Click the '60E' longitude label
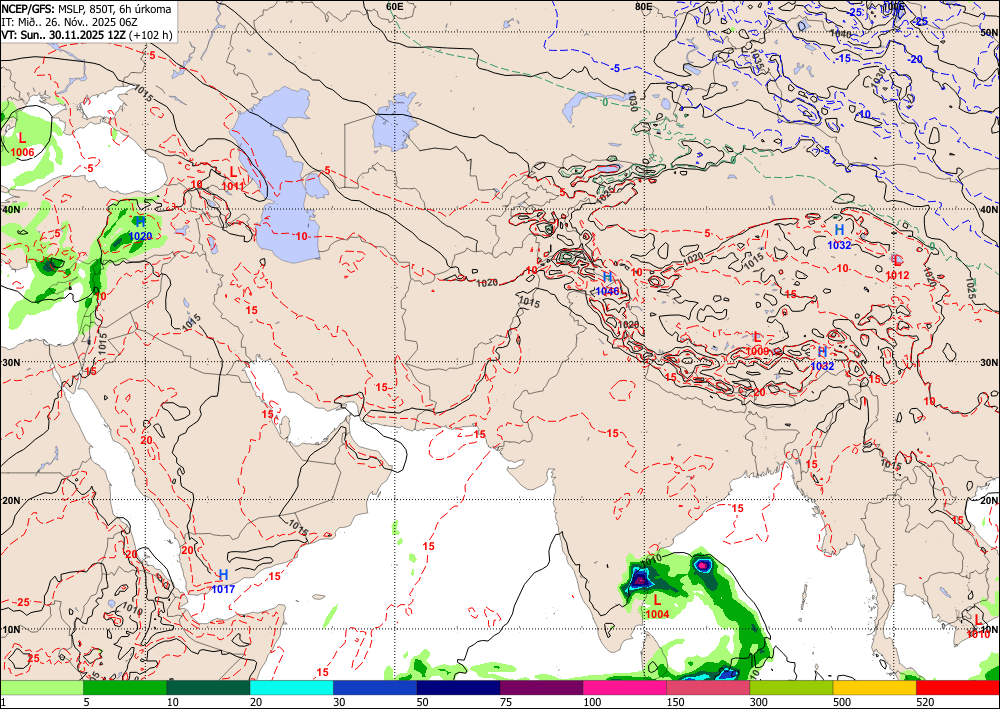1000x709 pixels. (x=395, y=6)
